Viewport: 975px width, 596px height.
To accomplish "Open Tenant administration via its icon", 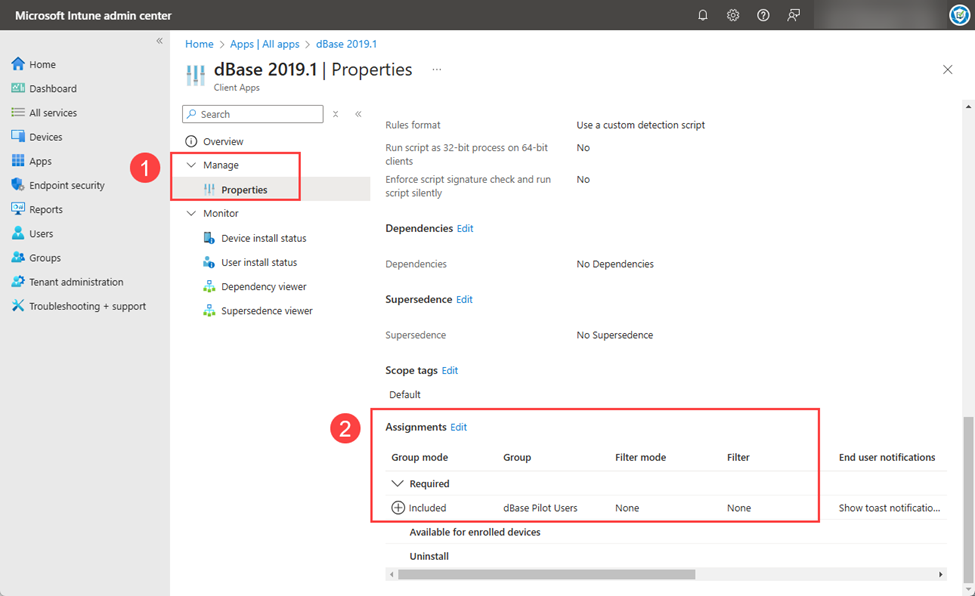I will click(18, 281).
